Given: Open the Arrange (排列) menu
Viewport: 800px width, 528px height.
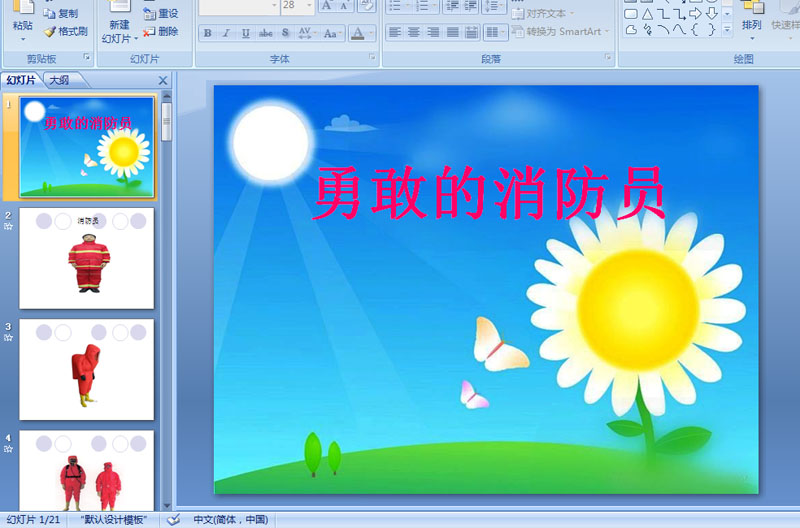Looking at the screenshot, I should pos(752,20).
